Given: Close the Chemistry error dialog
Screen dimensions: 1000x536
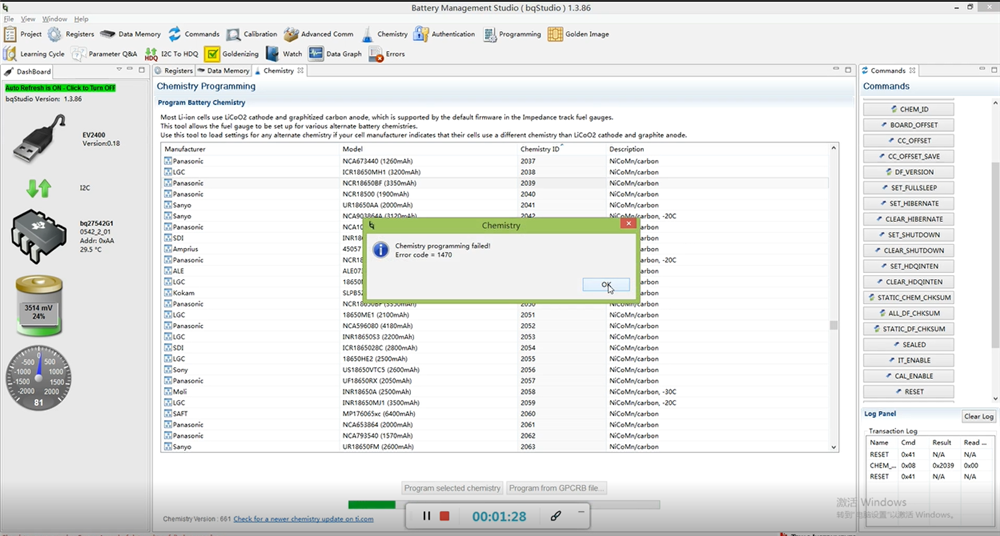Looking at the screenshot, I should (628, 223).
